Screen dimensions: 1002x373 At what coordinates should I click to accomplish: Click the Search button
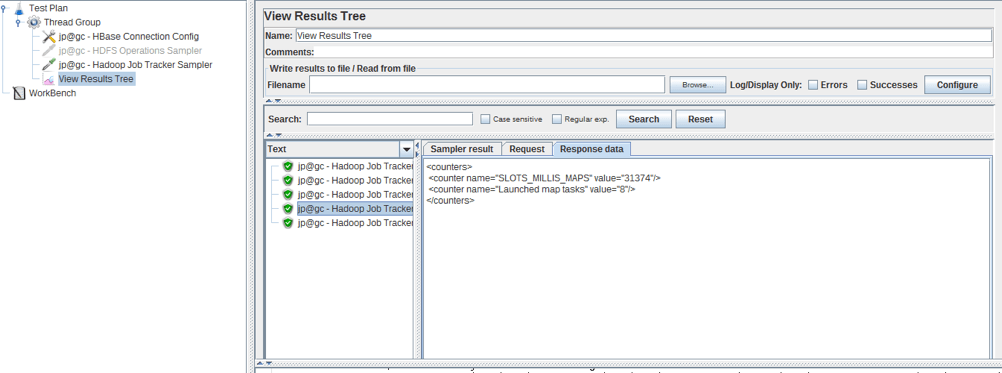tap(644, 119)
